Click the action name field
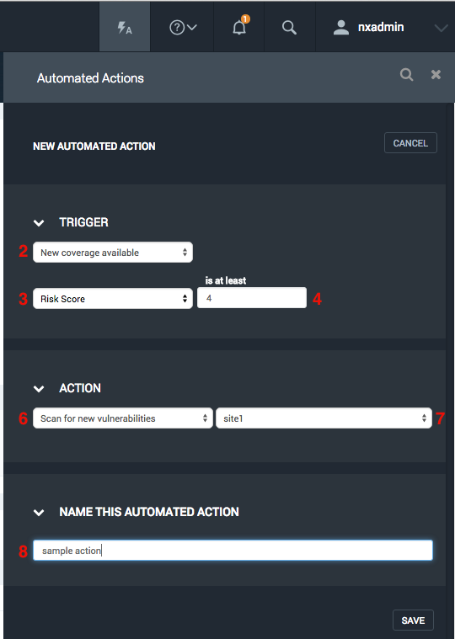This screenshot has width=455, height=639. (x=233, y=550)
